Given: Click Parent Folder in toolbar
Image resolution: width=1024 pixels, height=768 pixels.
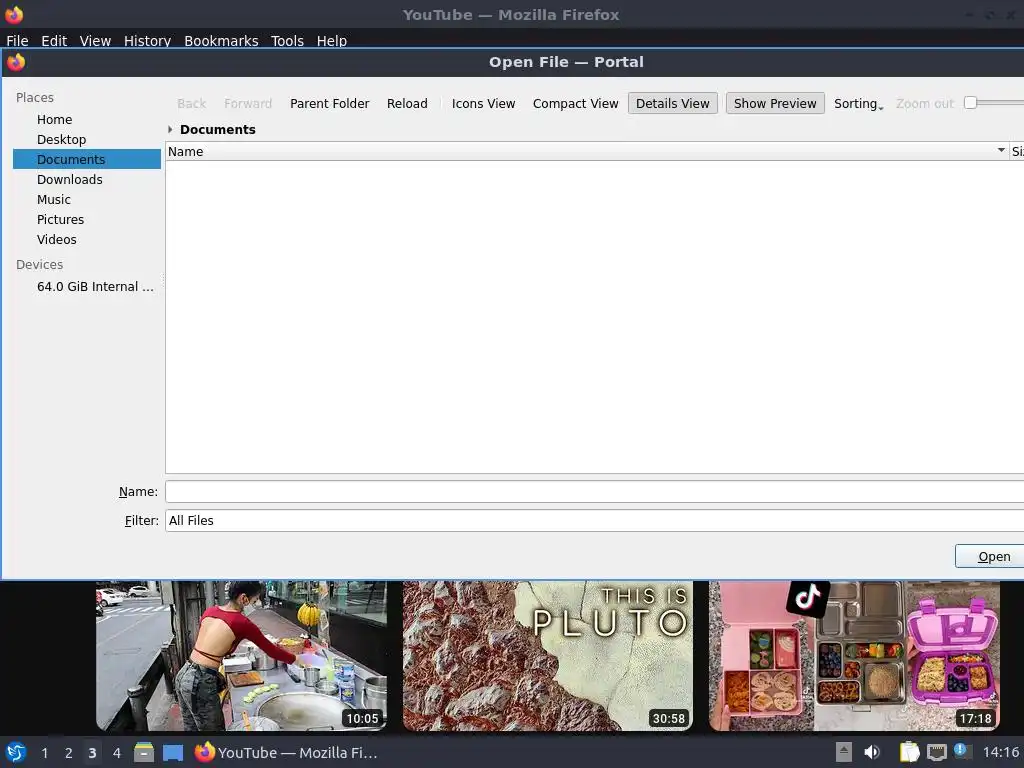Looking at the screenshot, I should pos(330,103).
